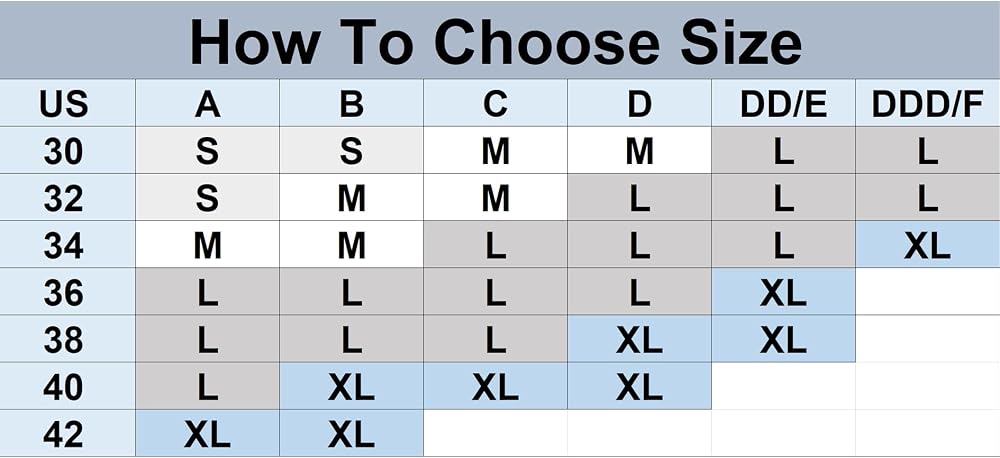Click the XL cell for 40 B
The width and height of the screenshot is (1000, 458).
tap(351, 386)
